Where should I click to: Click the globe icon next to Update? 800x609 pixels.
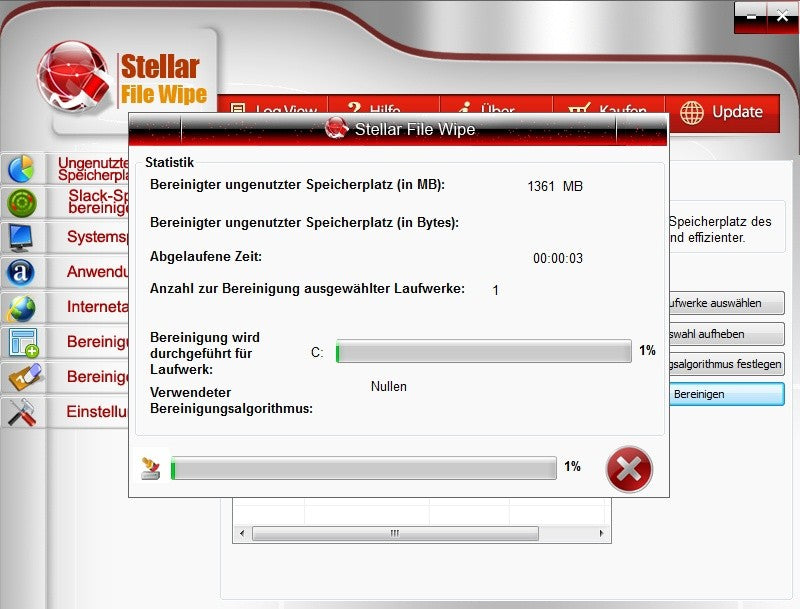click(x=692, y=112)
